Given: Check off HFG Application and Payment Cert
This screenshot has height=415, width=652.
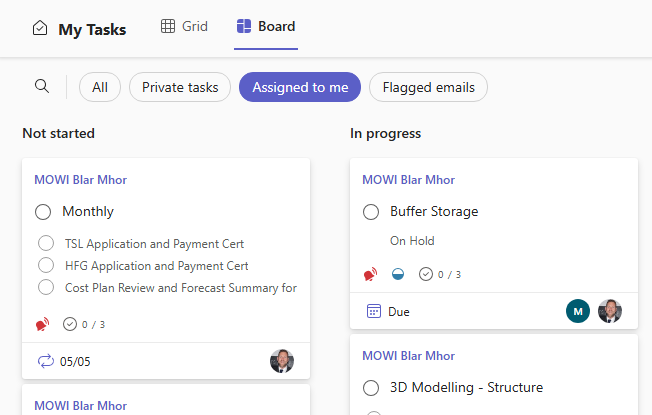Looking at the screenshot, I should click(46, 265).
